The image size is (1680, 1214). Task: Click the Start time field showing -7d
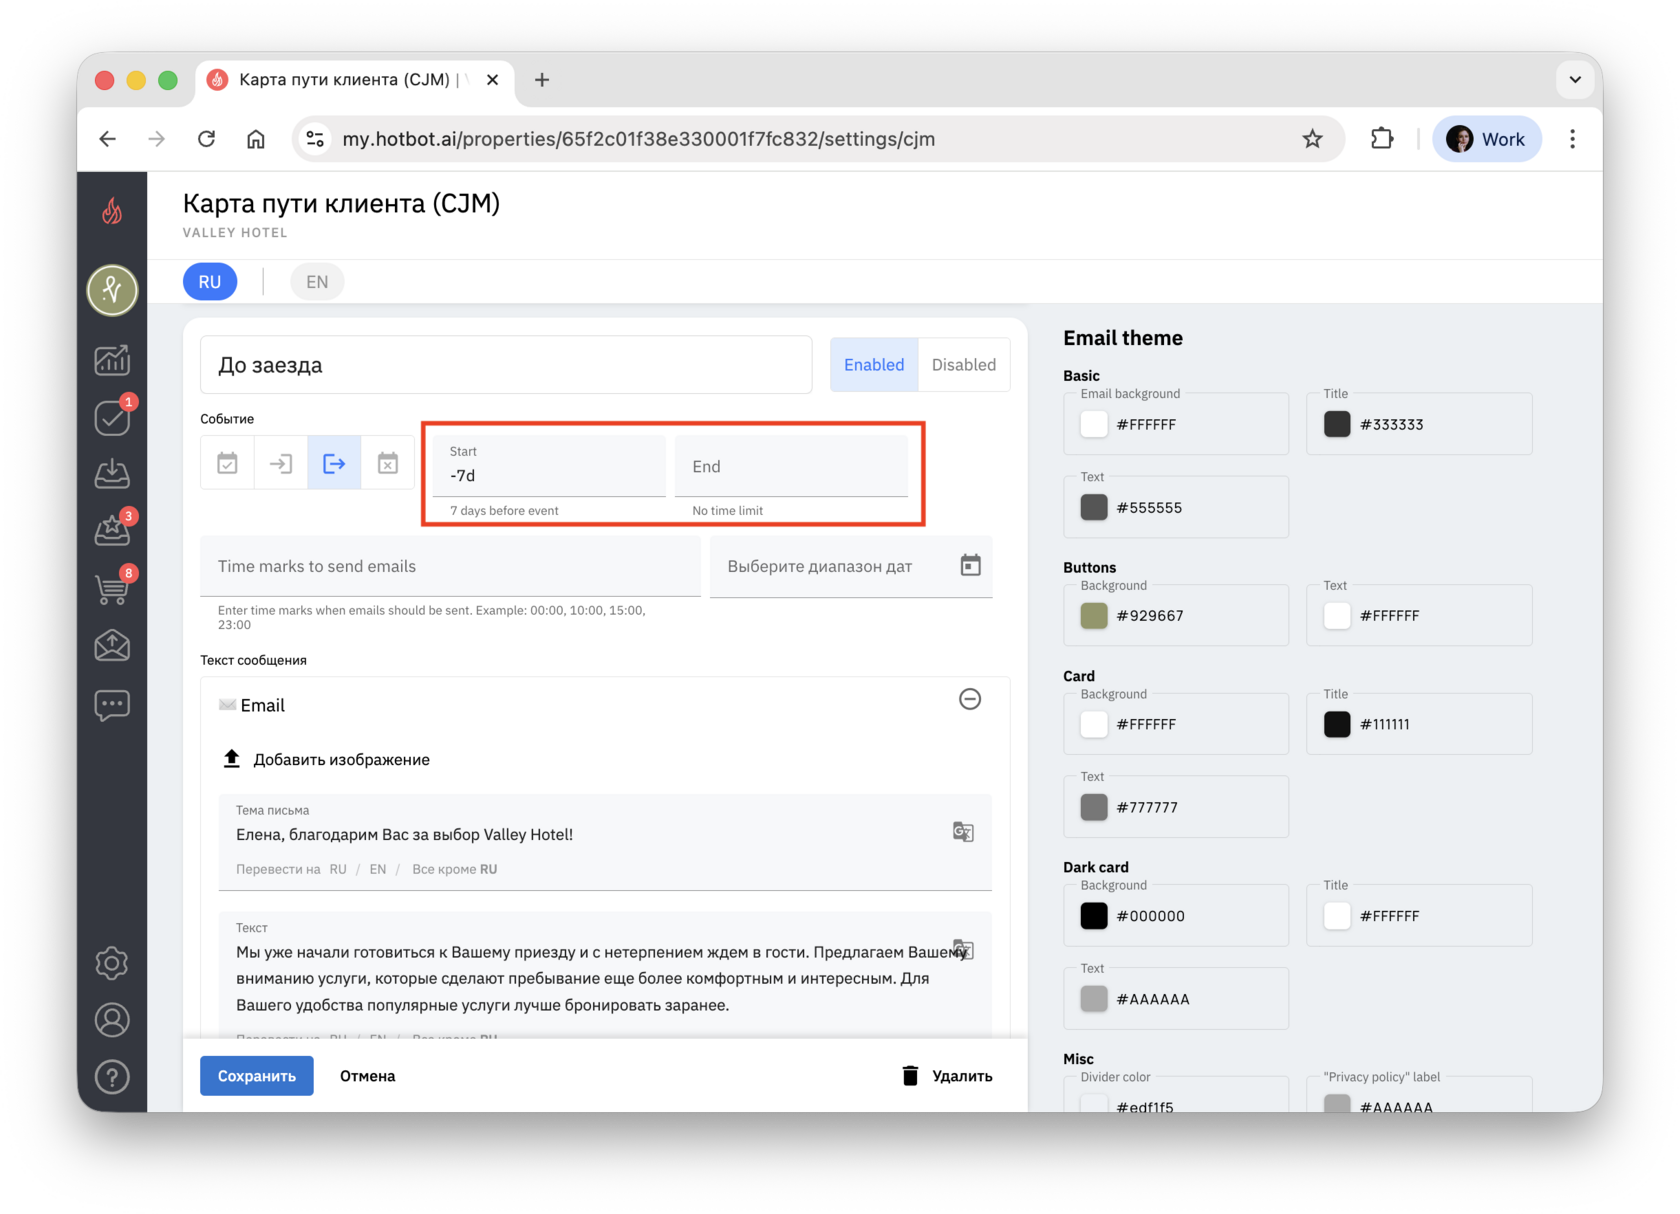click(x=549, y=466)
